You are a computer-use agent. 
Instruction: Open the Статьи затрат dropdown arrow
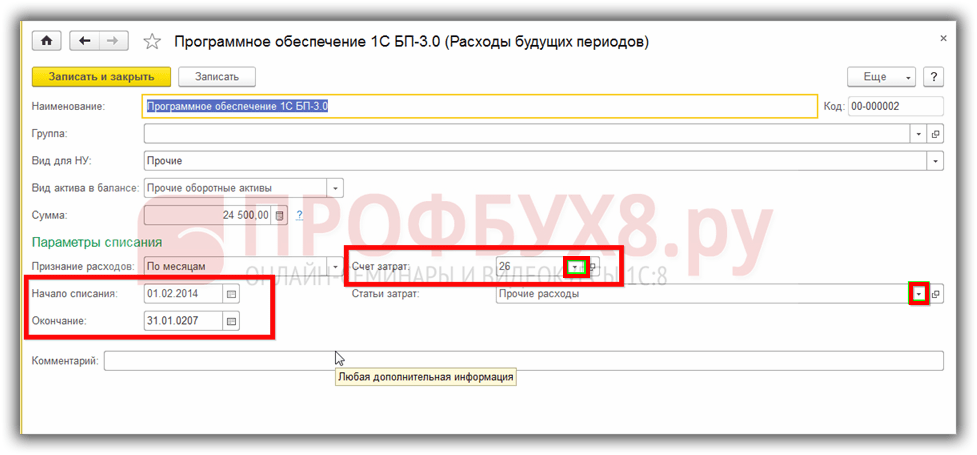click(918, 294)
